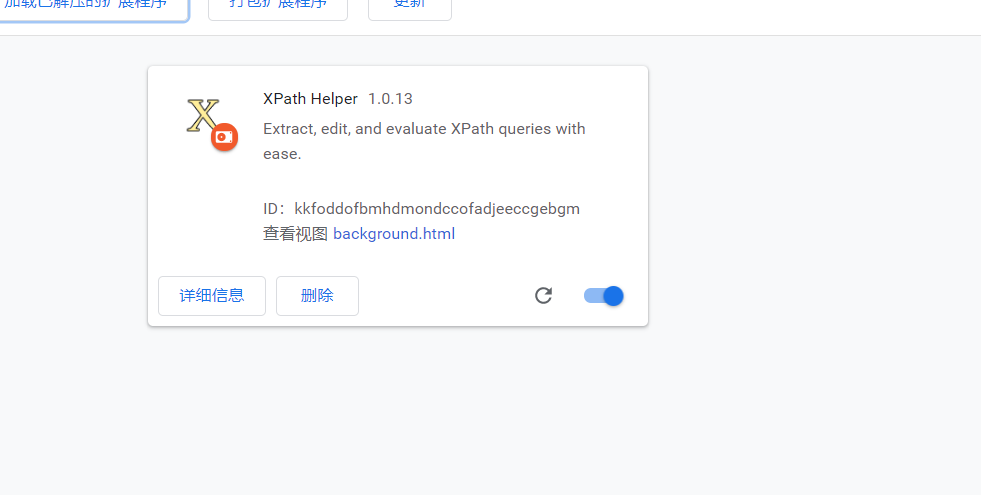
Task: Open the background.html view link
Action: pos(394,234)
